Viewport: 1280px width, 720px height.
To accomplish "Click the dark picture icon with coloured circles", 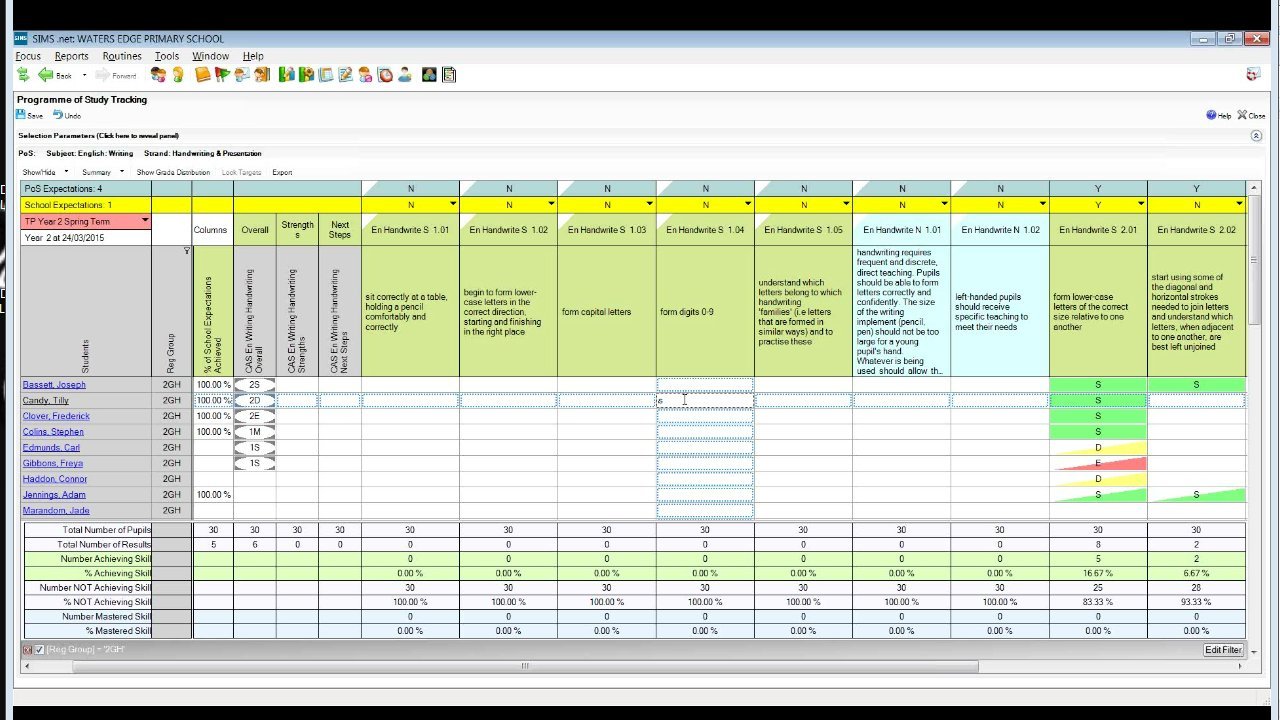I will click(x=429, y=75).
